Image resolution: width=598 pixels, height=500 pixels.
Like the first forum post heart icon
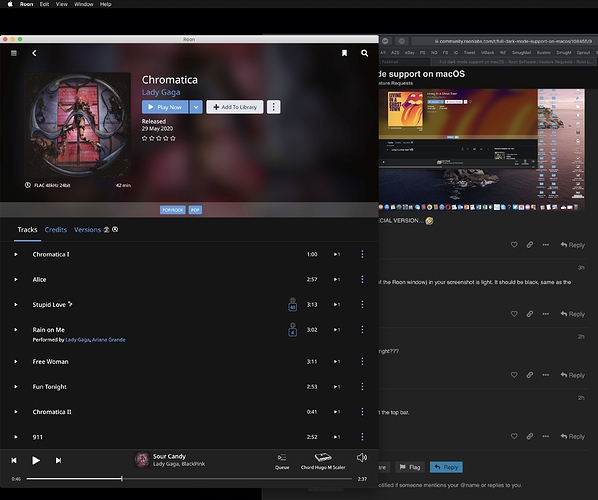pyautogui.click(x=514, y=245)
